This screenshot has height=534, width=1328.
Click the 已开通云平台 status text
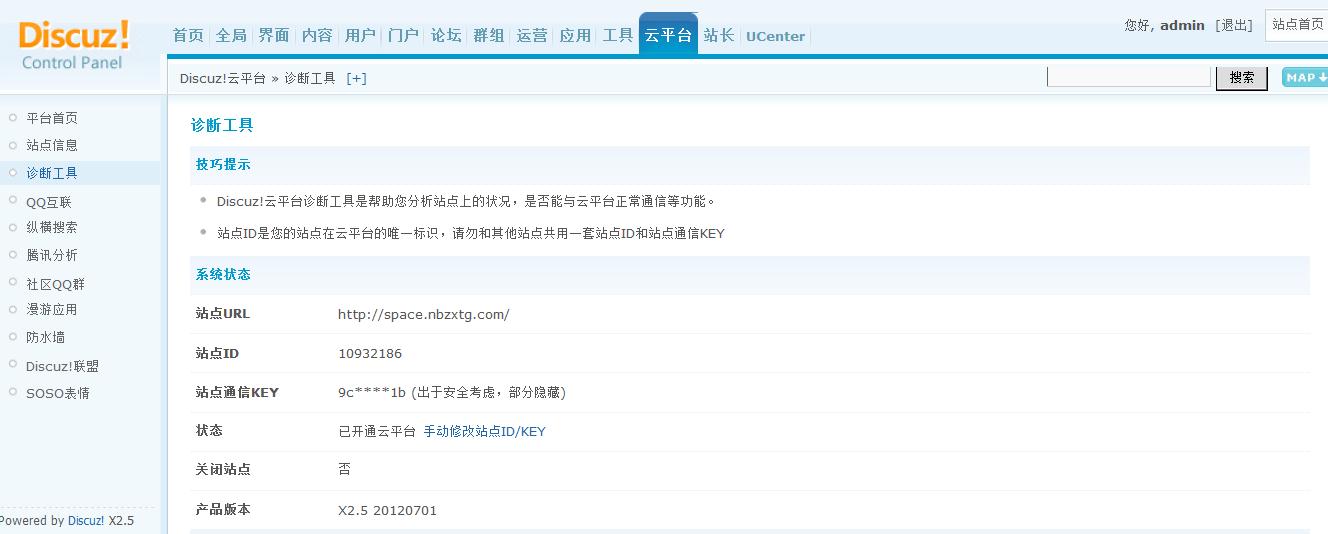377,432
